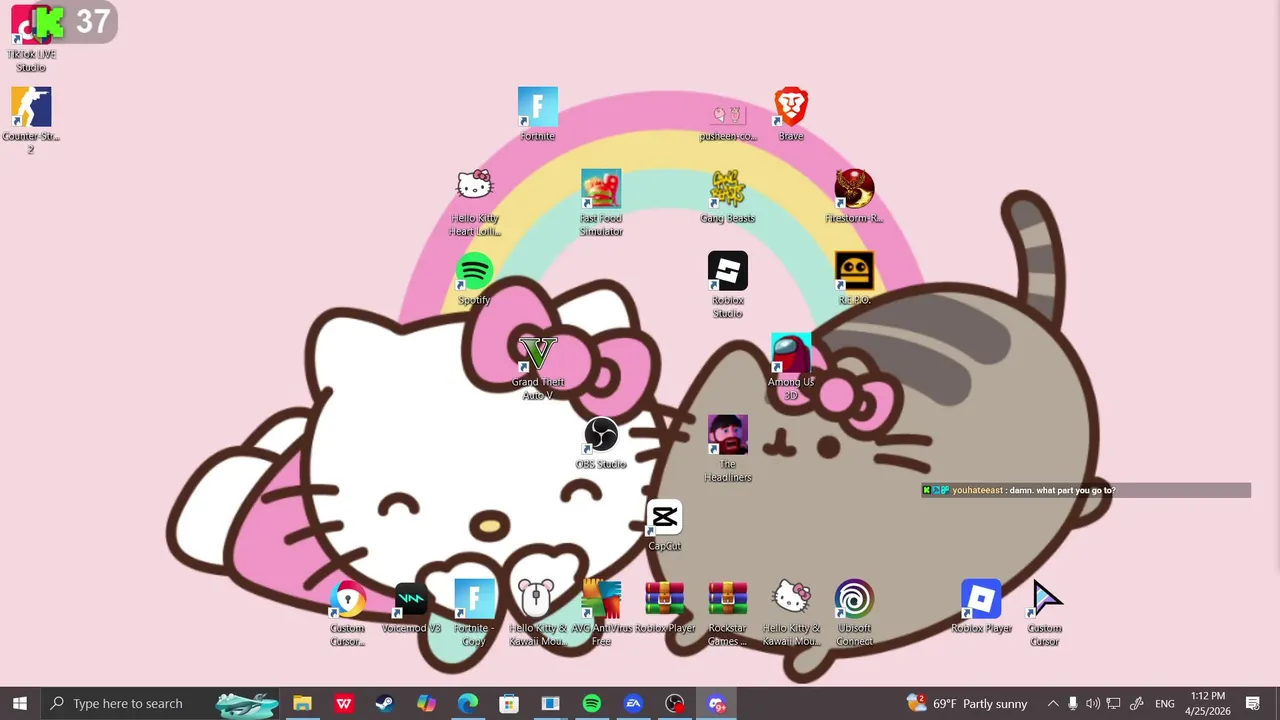Viewport: 1280px width, 720px height.
Task: Select the R.E.P.O. game shortcut
Action: pos(854,278)
